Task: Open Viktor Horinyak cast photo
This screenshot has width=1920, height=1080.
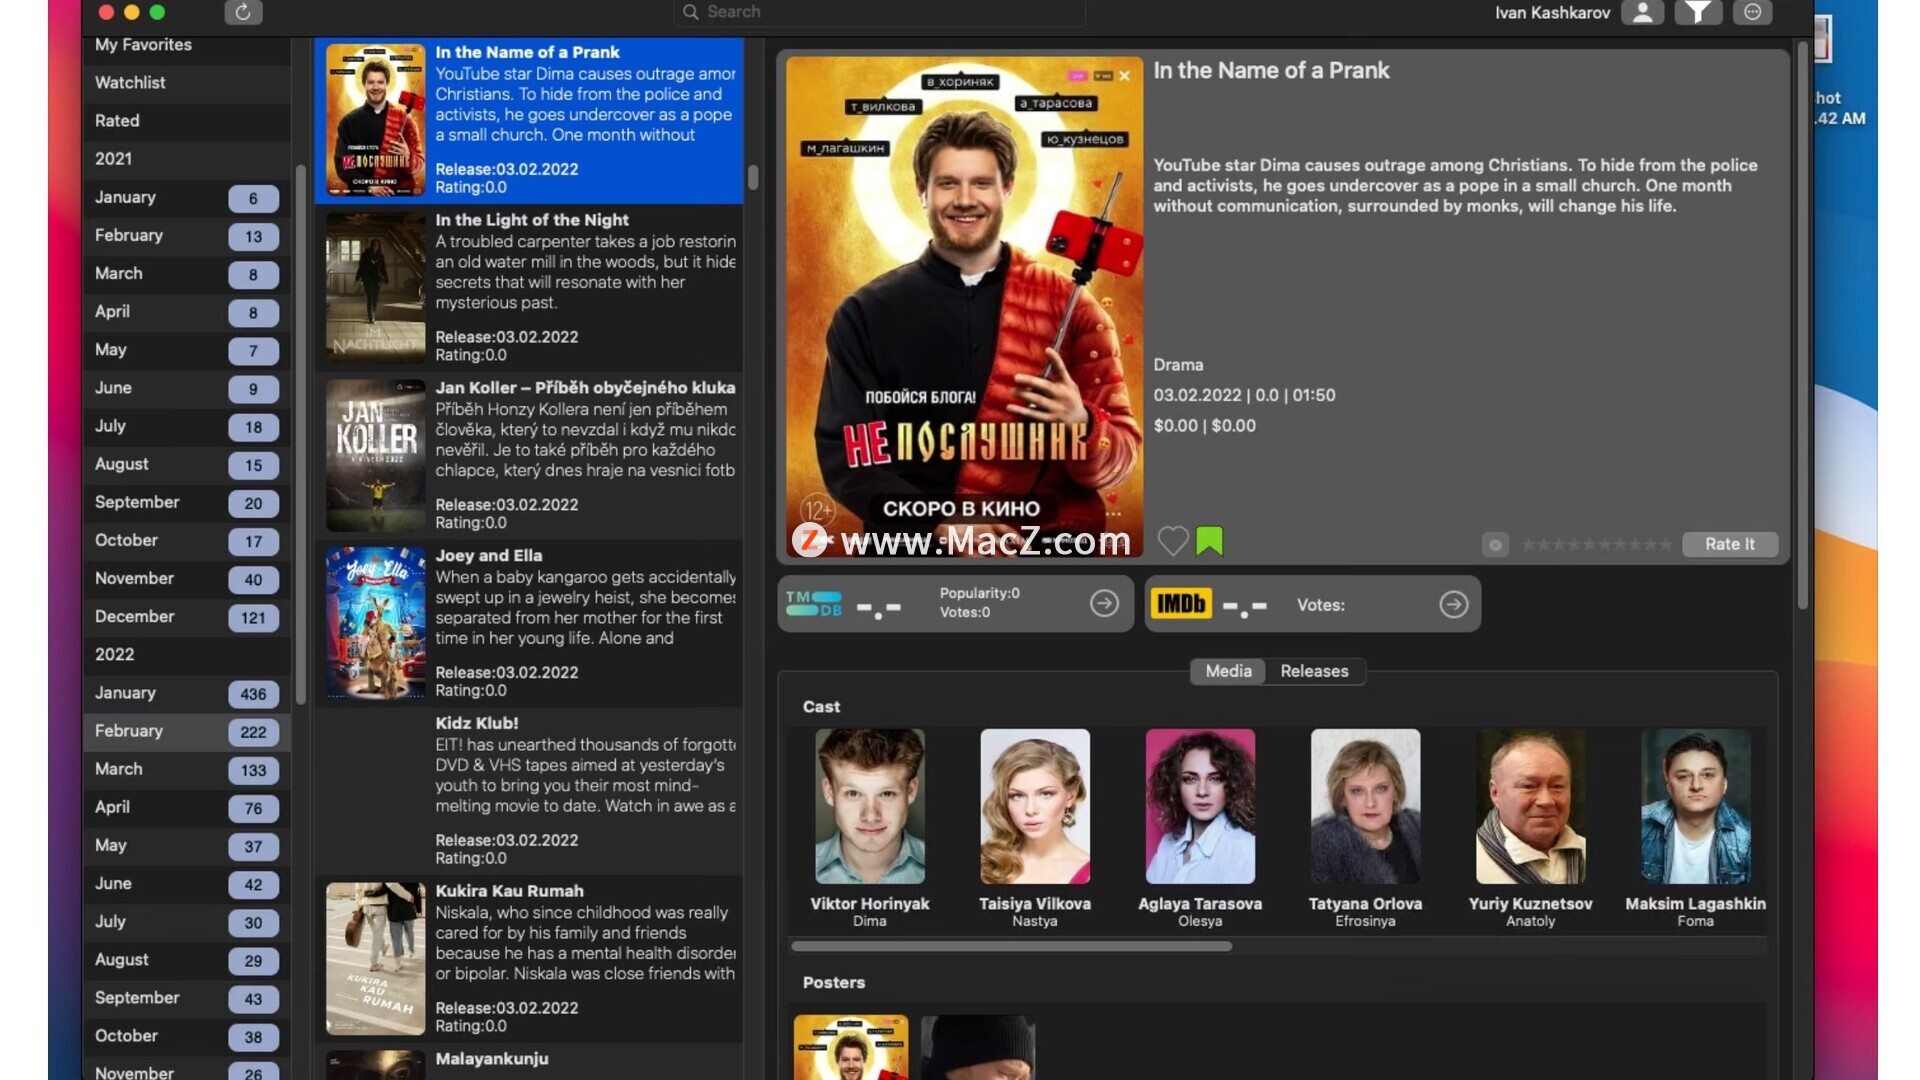Action: coord(869,806)
